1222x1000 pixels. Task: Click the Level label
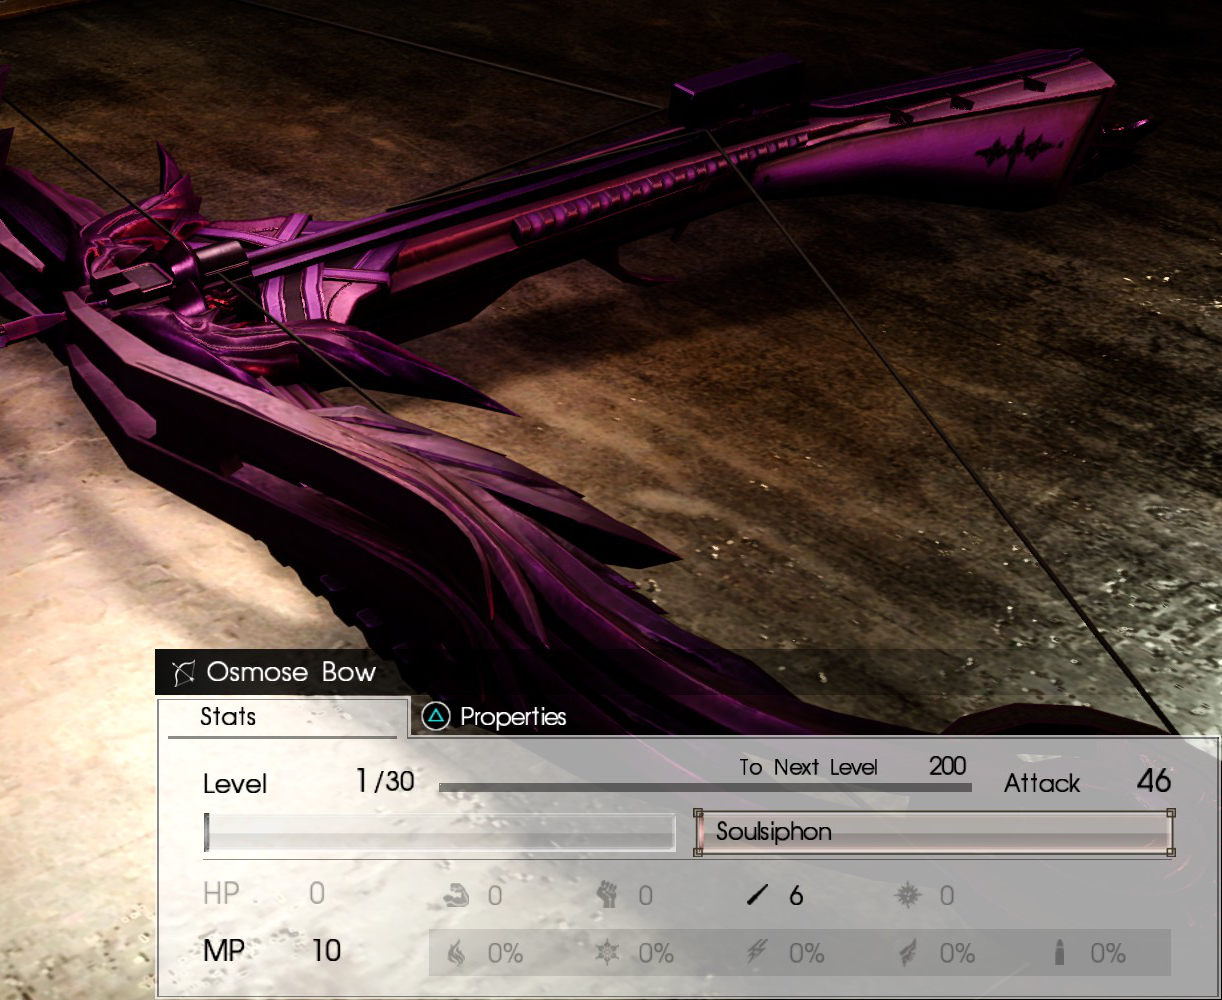(235, 784)
